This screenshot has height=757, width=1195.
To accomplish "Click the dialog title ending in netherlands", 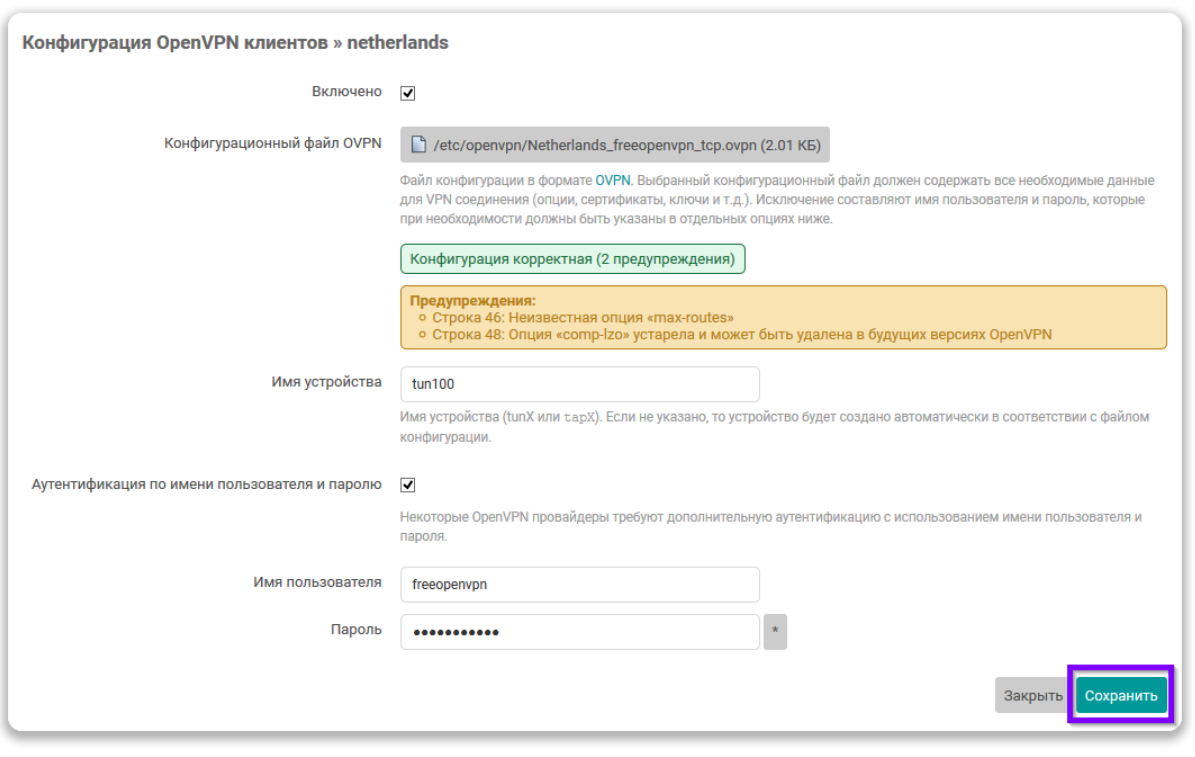I will [x=235, y=43].
